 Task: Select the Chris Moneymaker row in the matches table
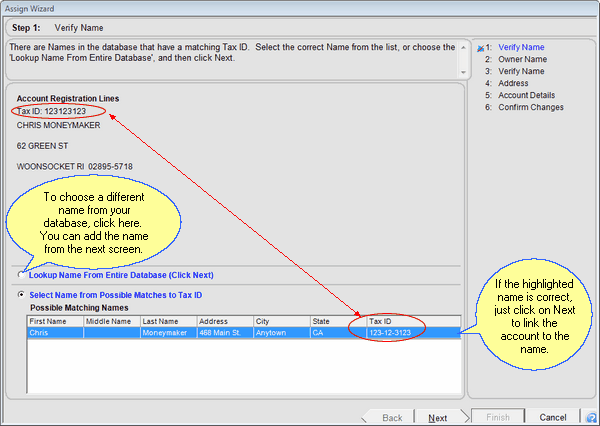pos(200,332)
